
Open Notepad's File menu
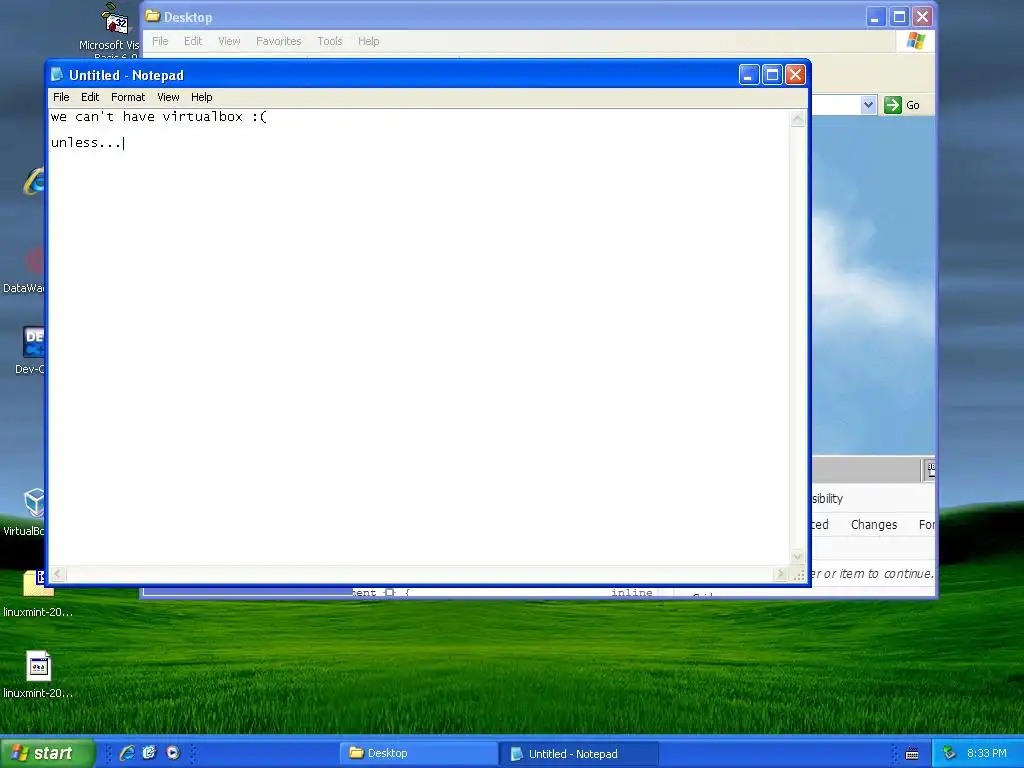(x=61, y=97)
